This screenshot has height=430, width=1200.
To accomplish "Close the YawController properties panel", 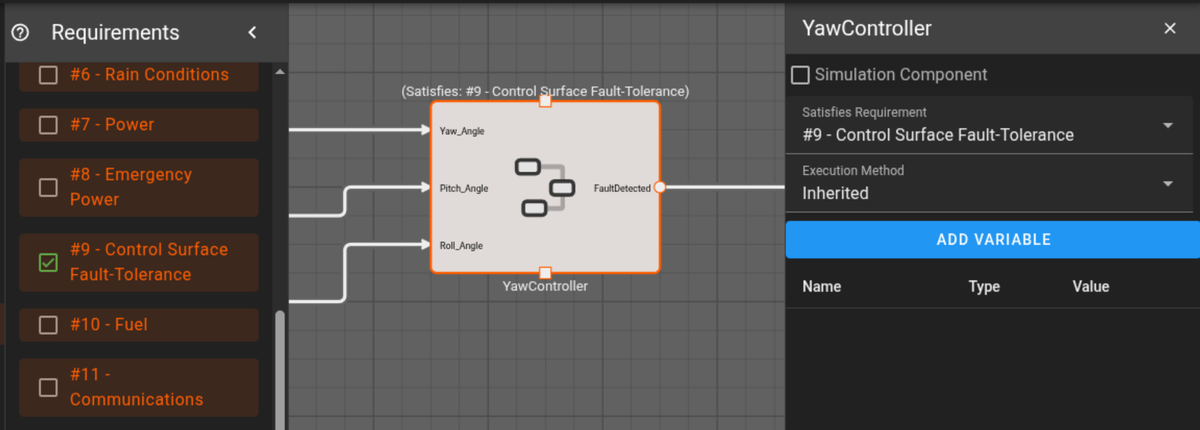I will (x=1170, y=28).
